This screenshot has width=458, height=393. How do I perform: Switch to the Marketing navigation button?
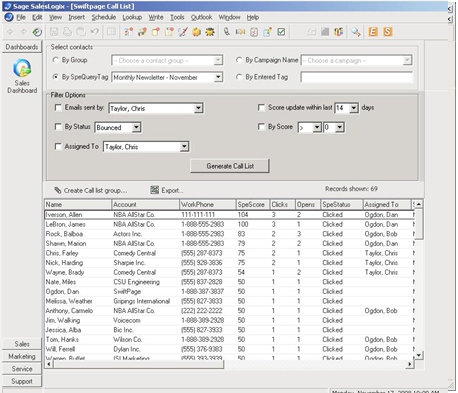coord(22,356)
